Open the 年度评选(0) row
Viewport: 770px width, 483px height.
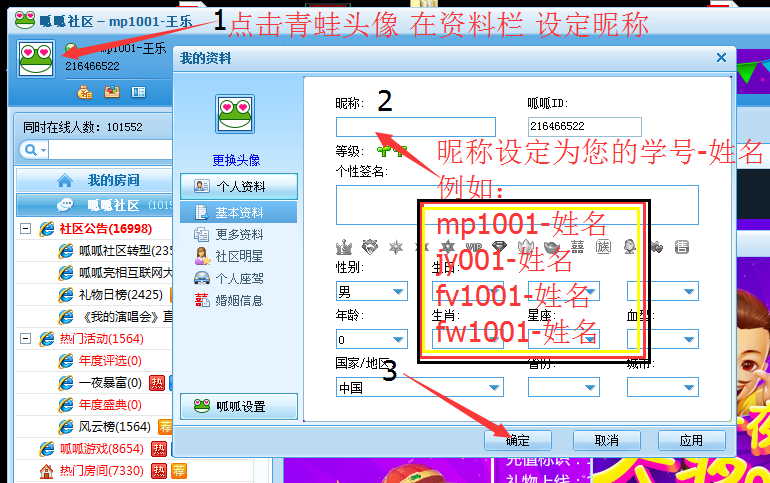point(110,361)
